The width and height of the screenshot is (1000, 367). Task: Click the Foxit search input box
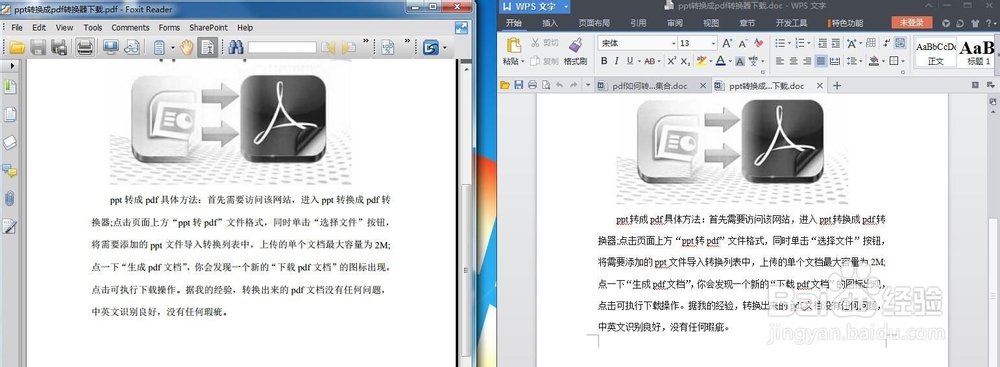pos(282,47)
